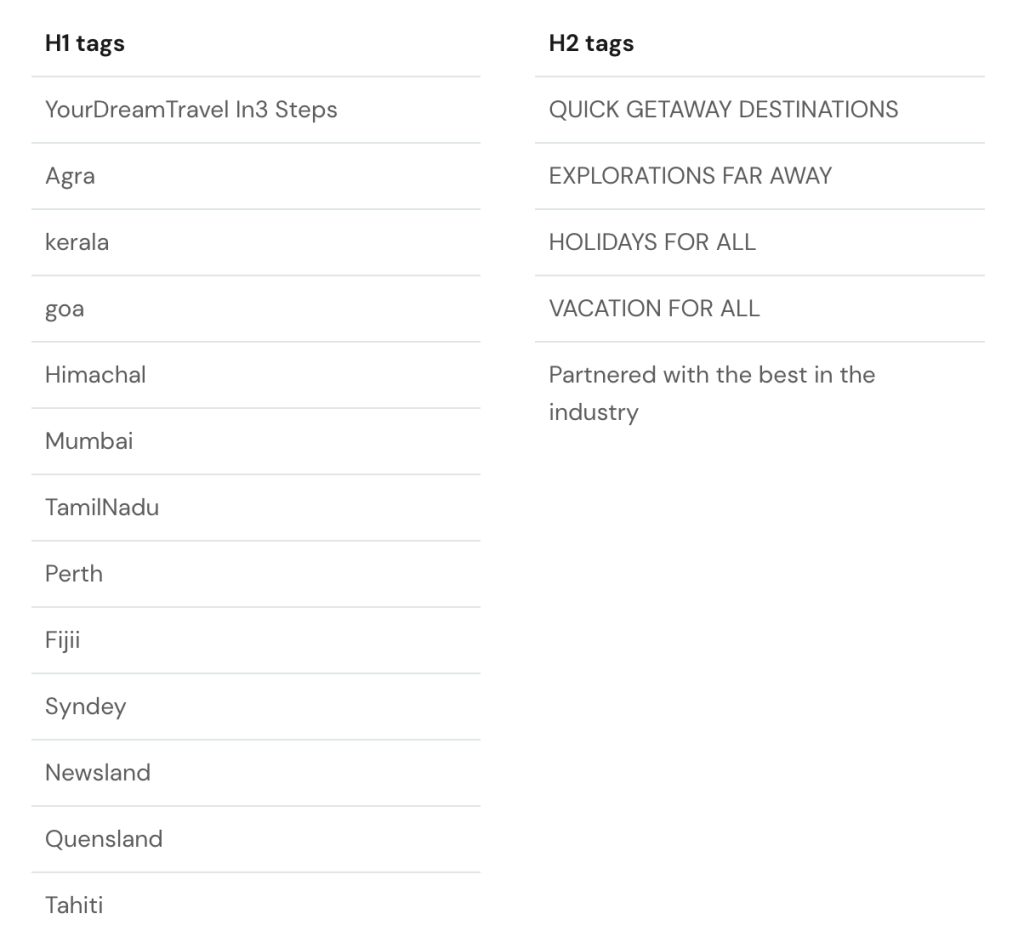
Task: Click the Fijii row
Action: (x=256, y=640)
